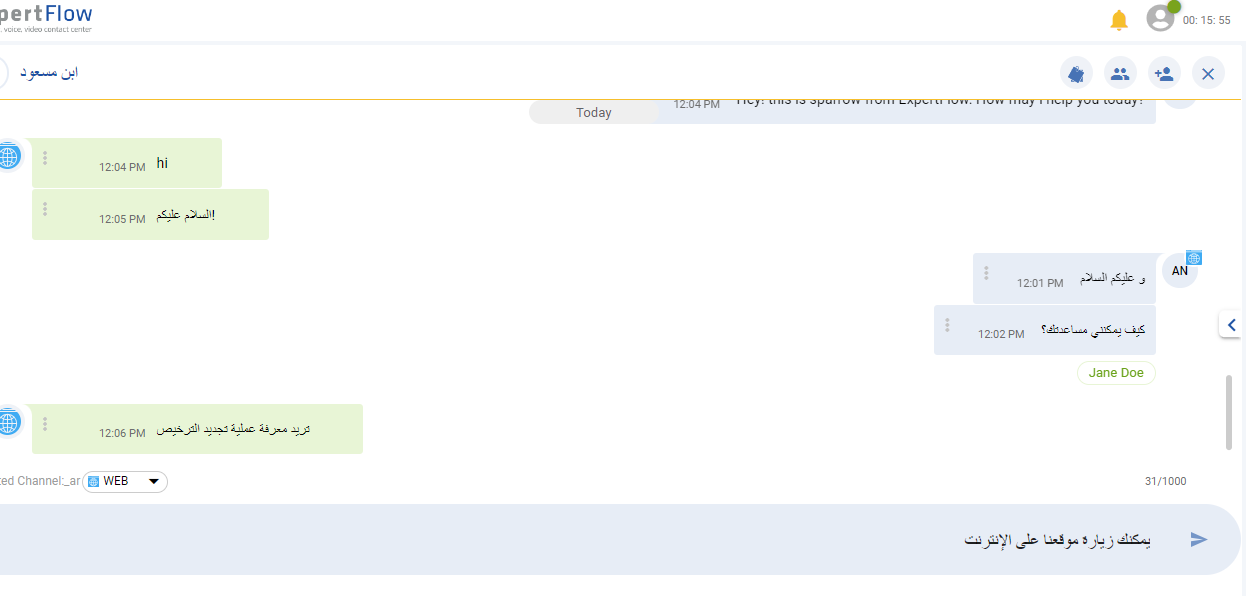Open options on the 12:06 PM customer message
1246x596 pixels.
pyautogui.click(x=45, y=424)
